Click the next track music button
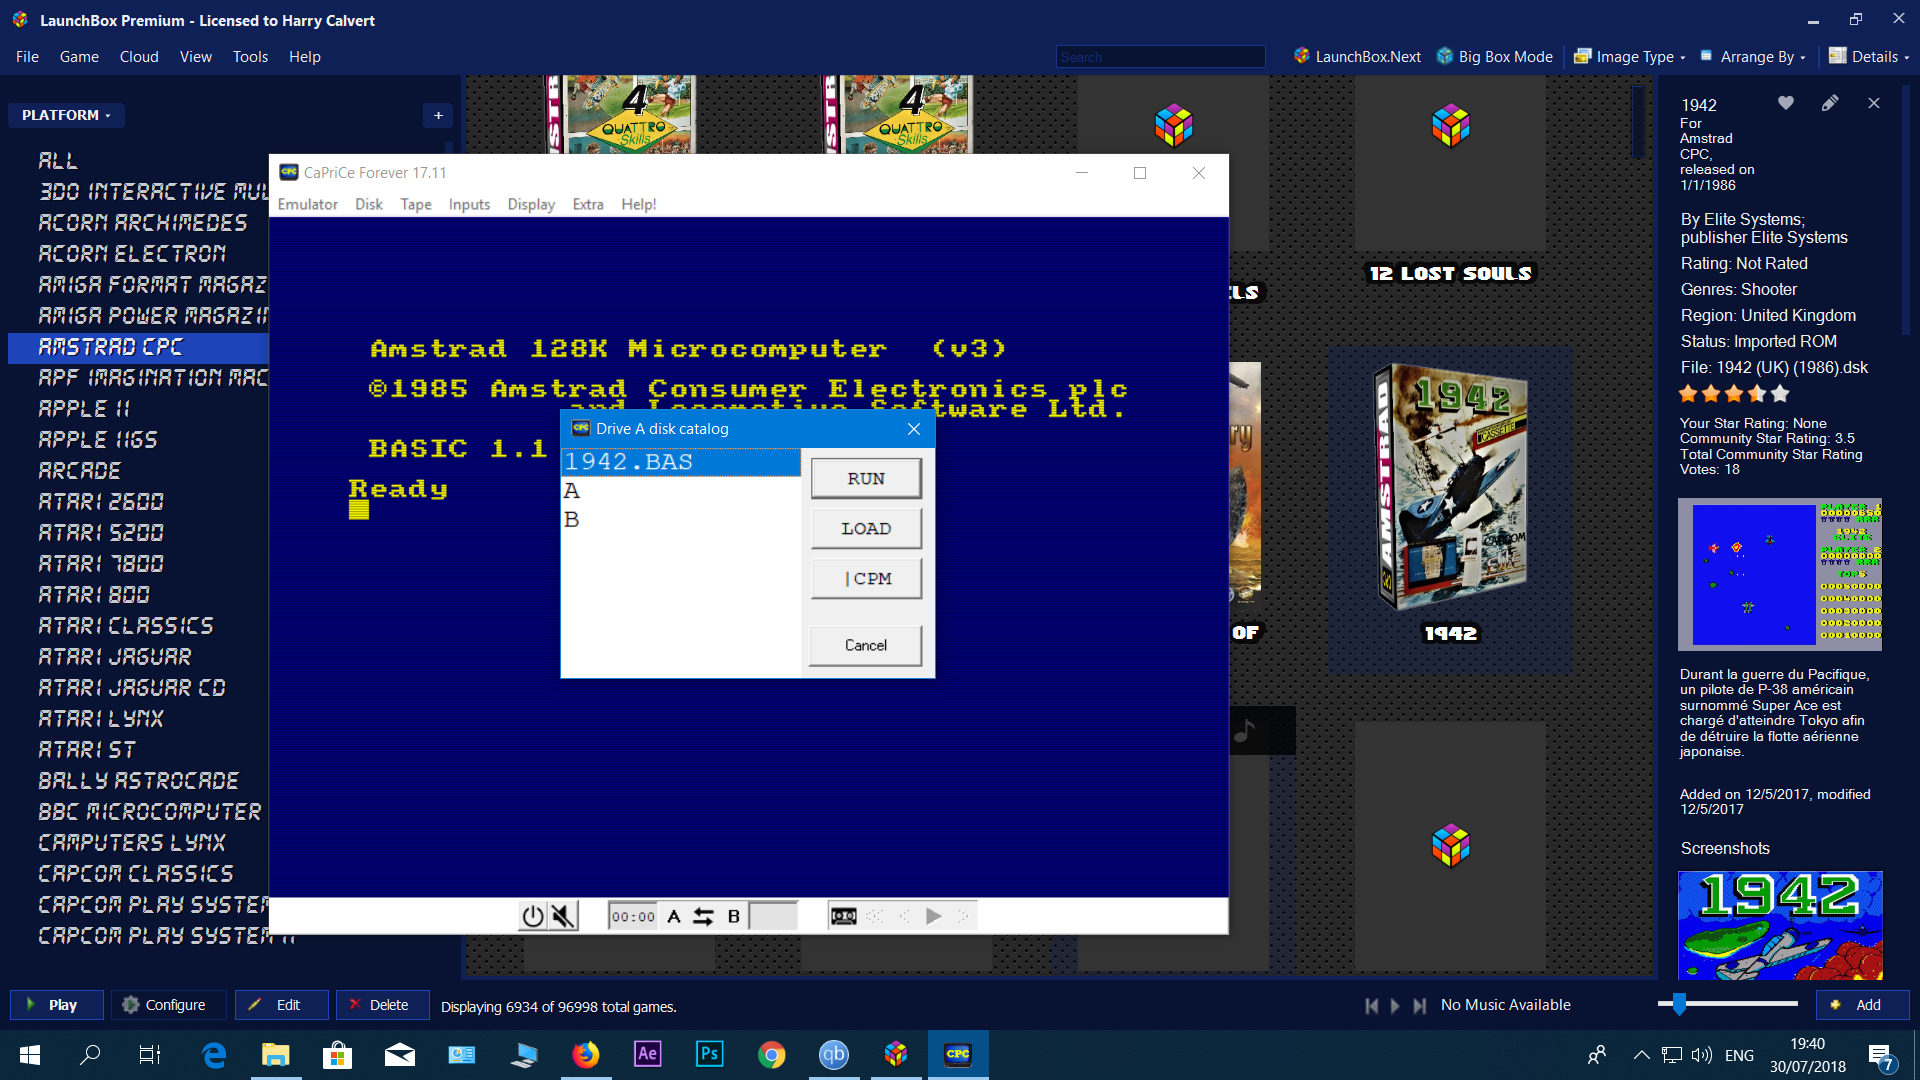This screenshot has height=1080, width=1920. (x=1420, y=1005)
